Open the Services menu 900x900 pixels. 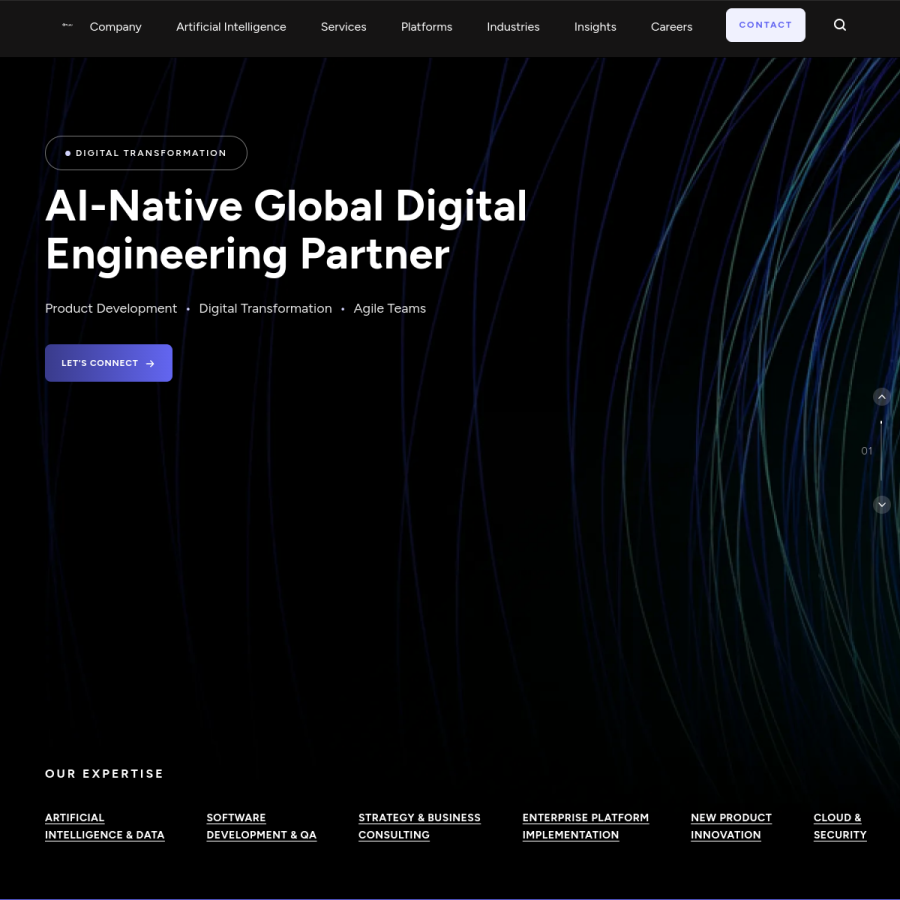[x=343, y=27]
